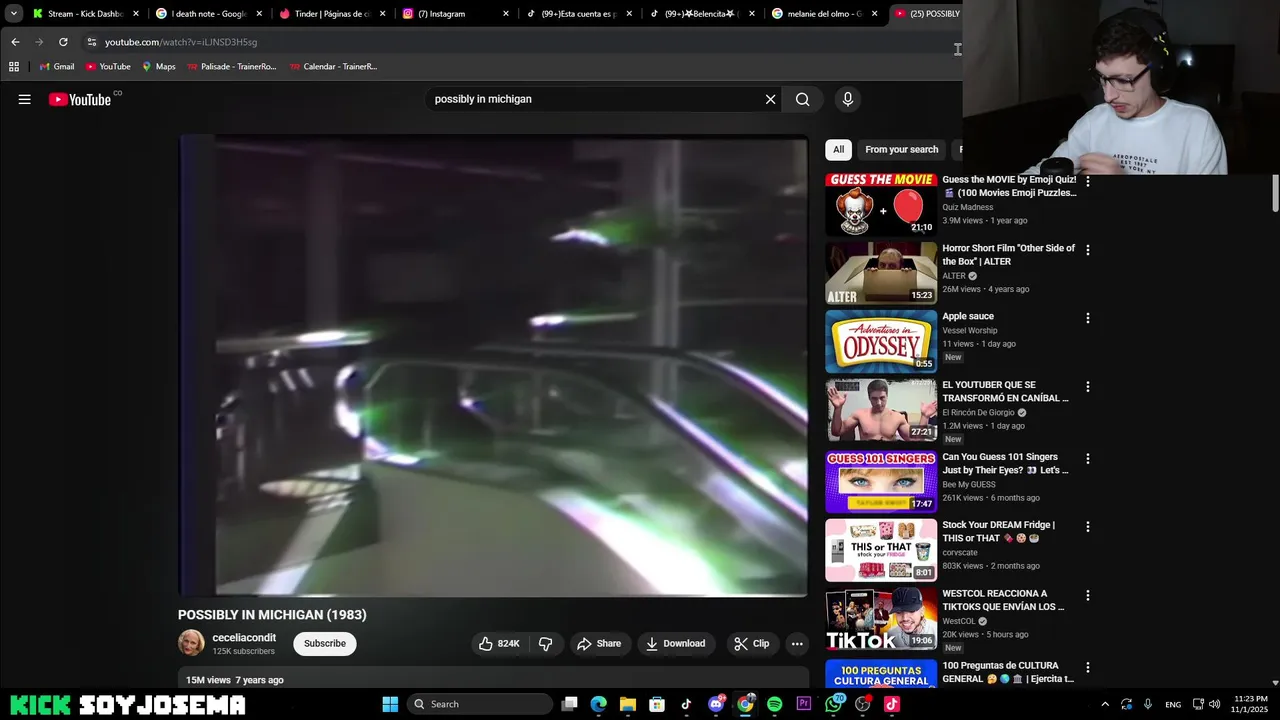The height and width of the screenshot is (720, 1280).
Task: Open WhatsApp from the taskbar
Action: 834,704
